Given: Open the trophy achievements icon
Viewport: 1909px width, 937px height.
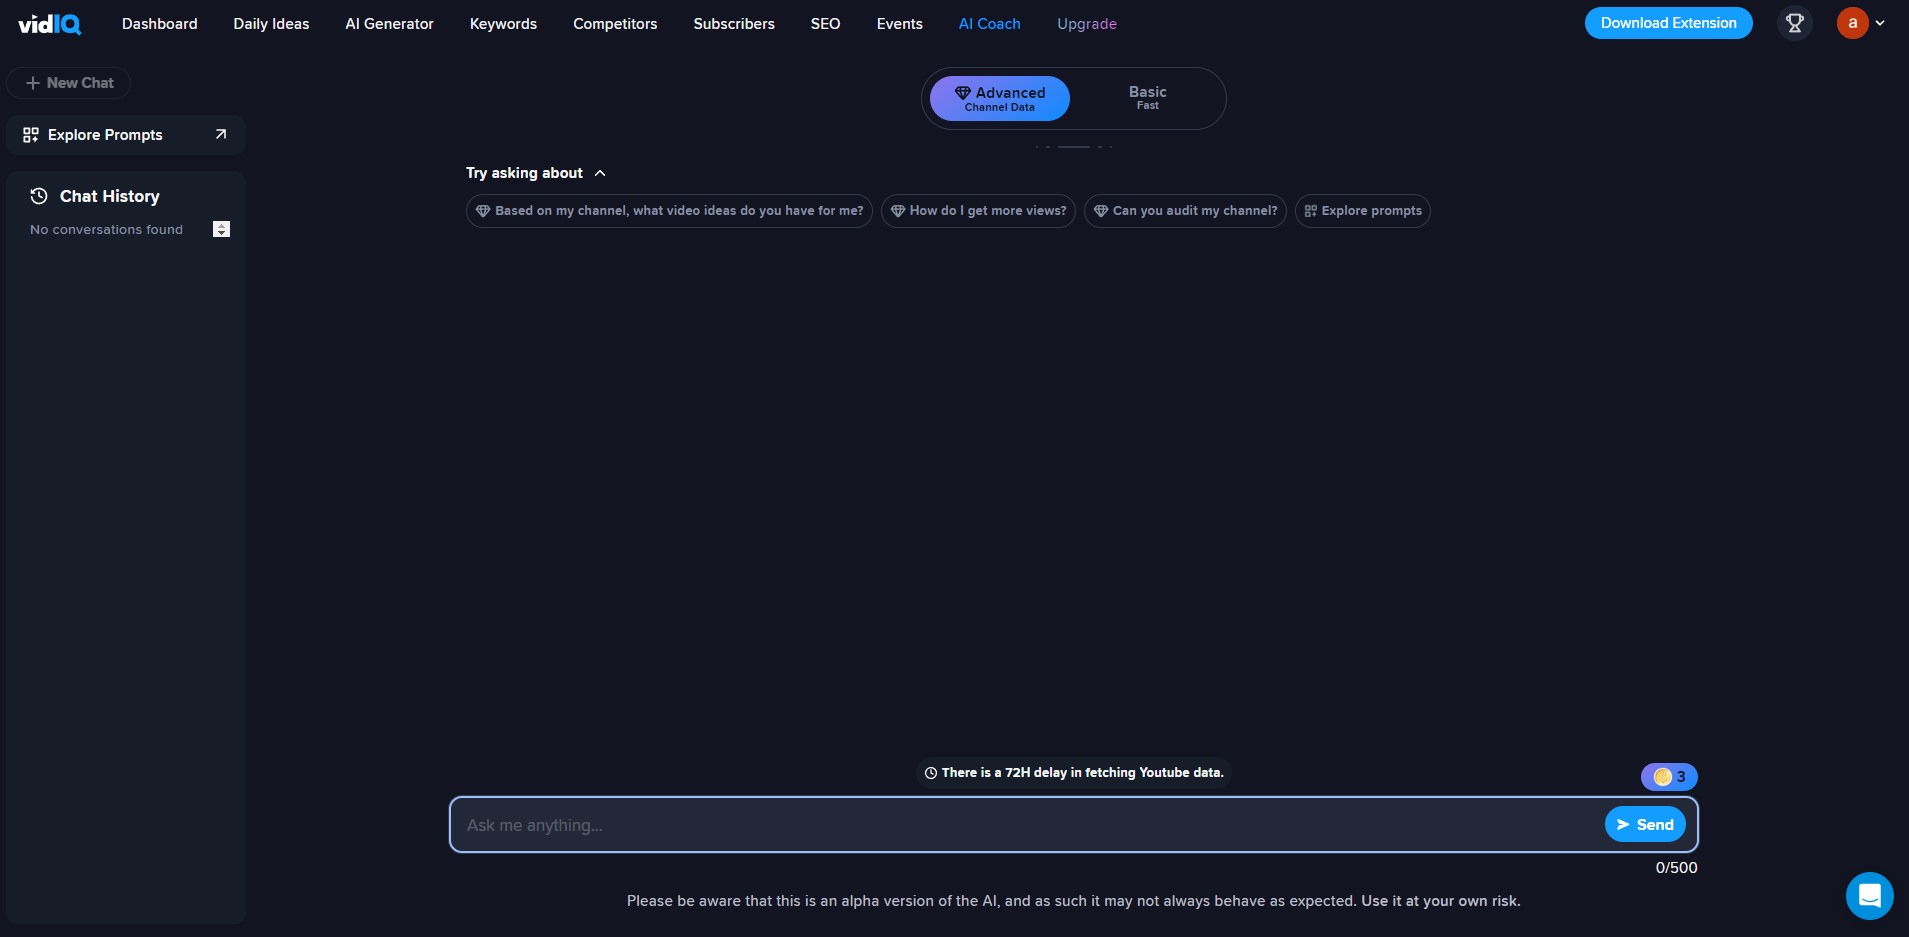Looking at the screenshot, I should coord(1795,23).
